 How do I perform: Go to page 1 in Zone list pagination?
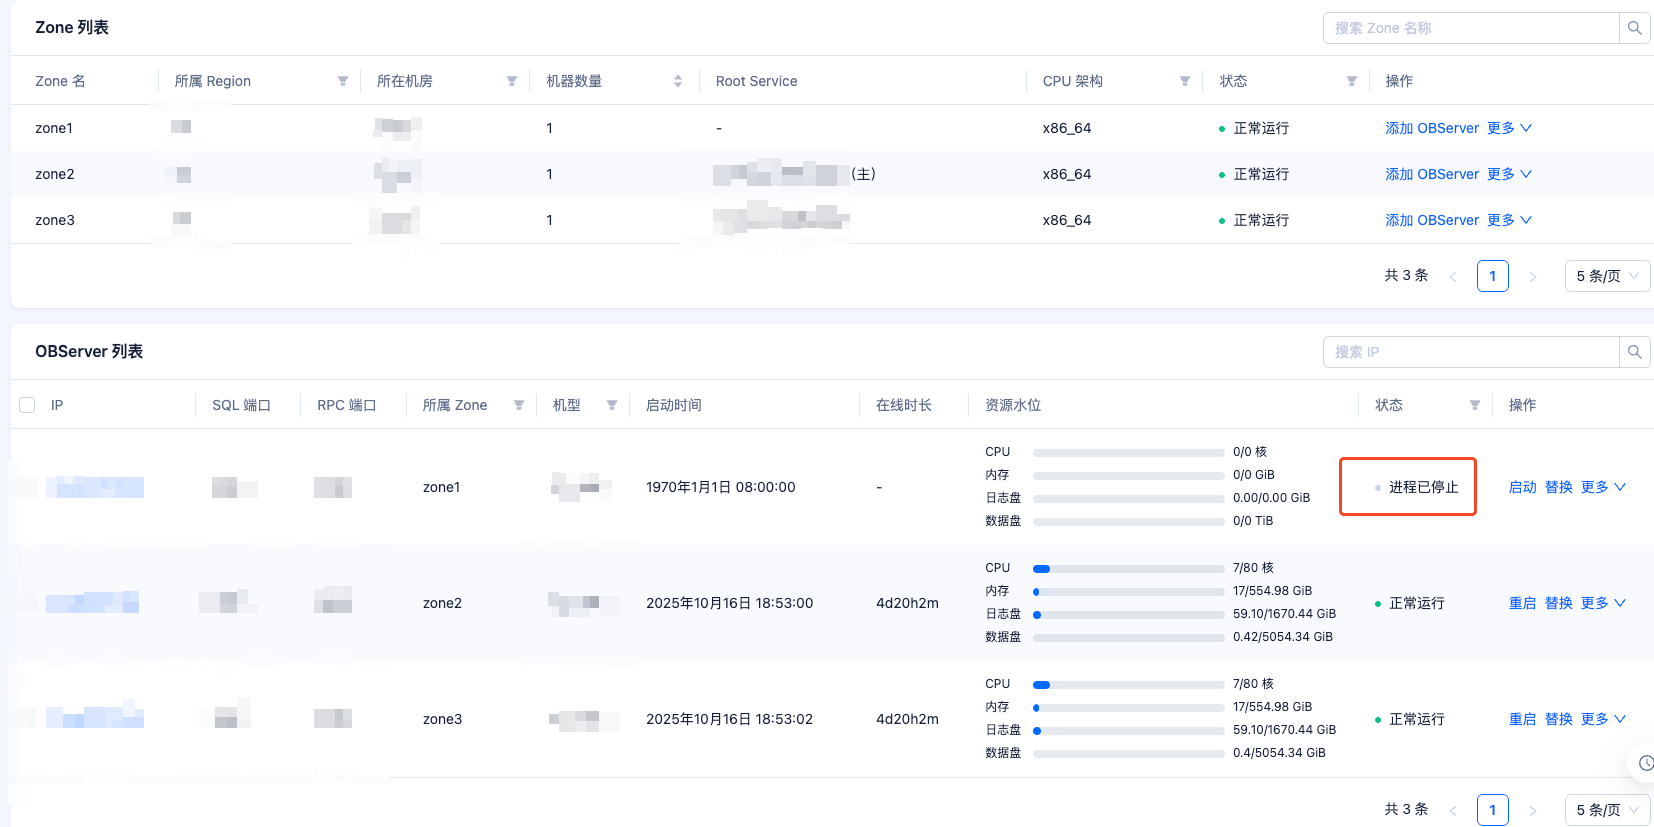(1492, 276)
